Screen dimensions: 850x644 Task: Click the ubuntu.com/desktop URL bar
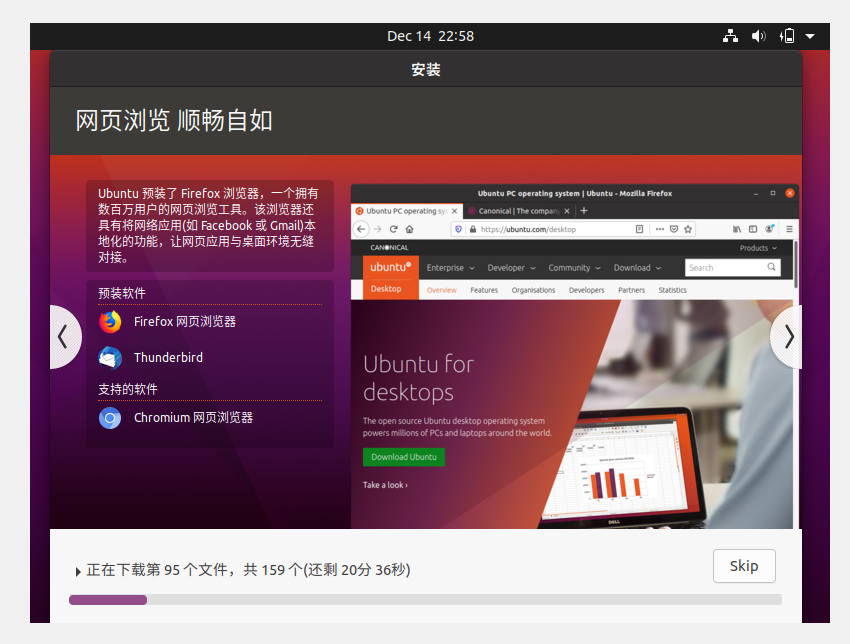coord(572,229)
